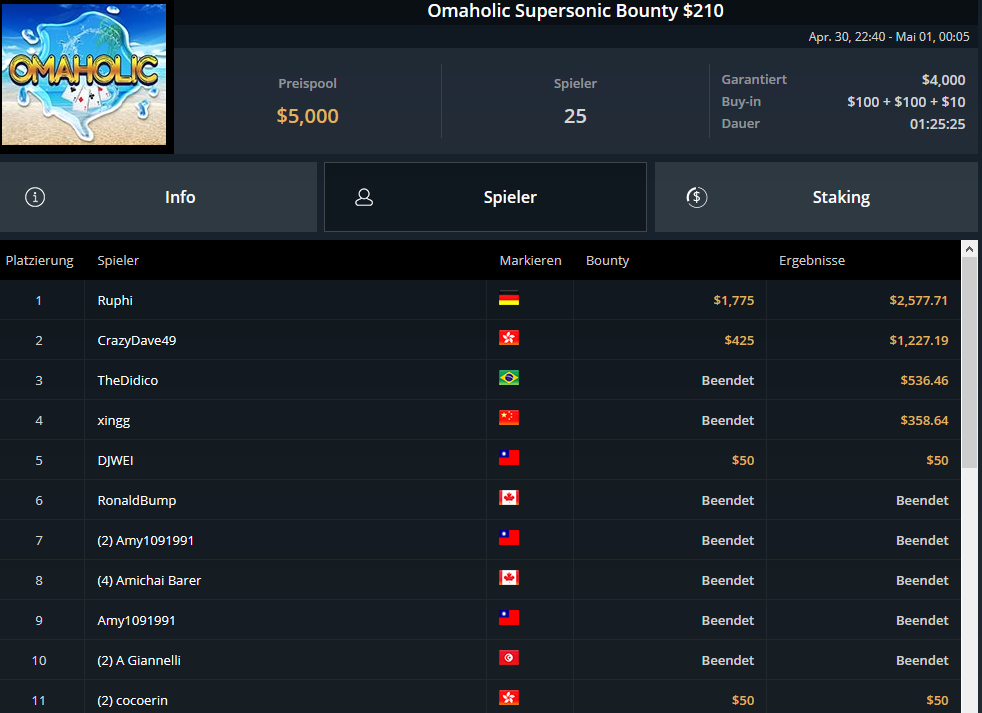Screen dimensions: 982x713
Task: Select player RonaldBump
Action: (137, 501)
